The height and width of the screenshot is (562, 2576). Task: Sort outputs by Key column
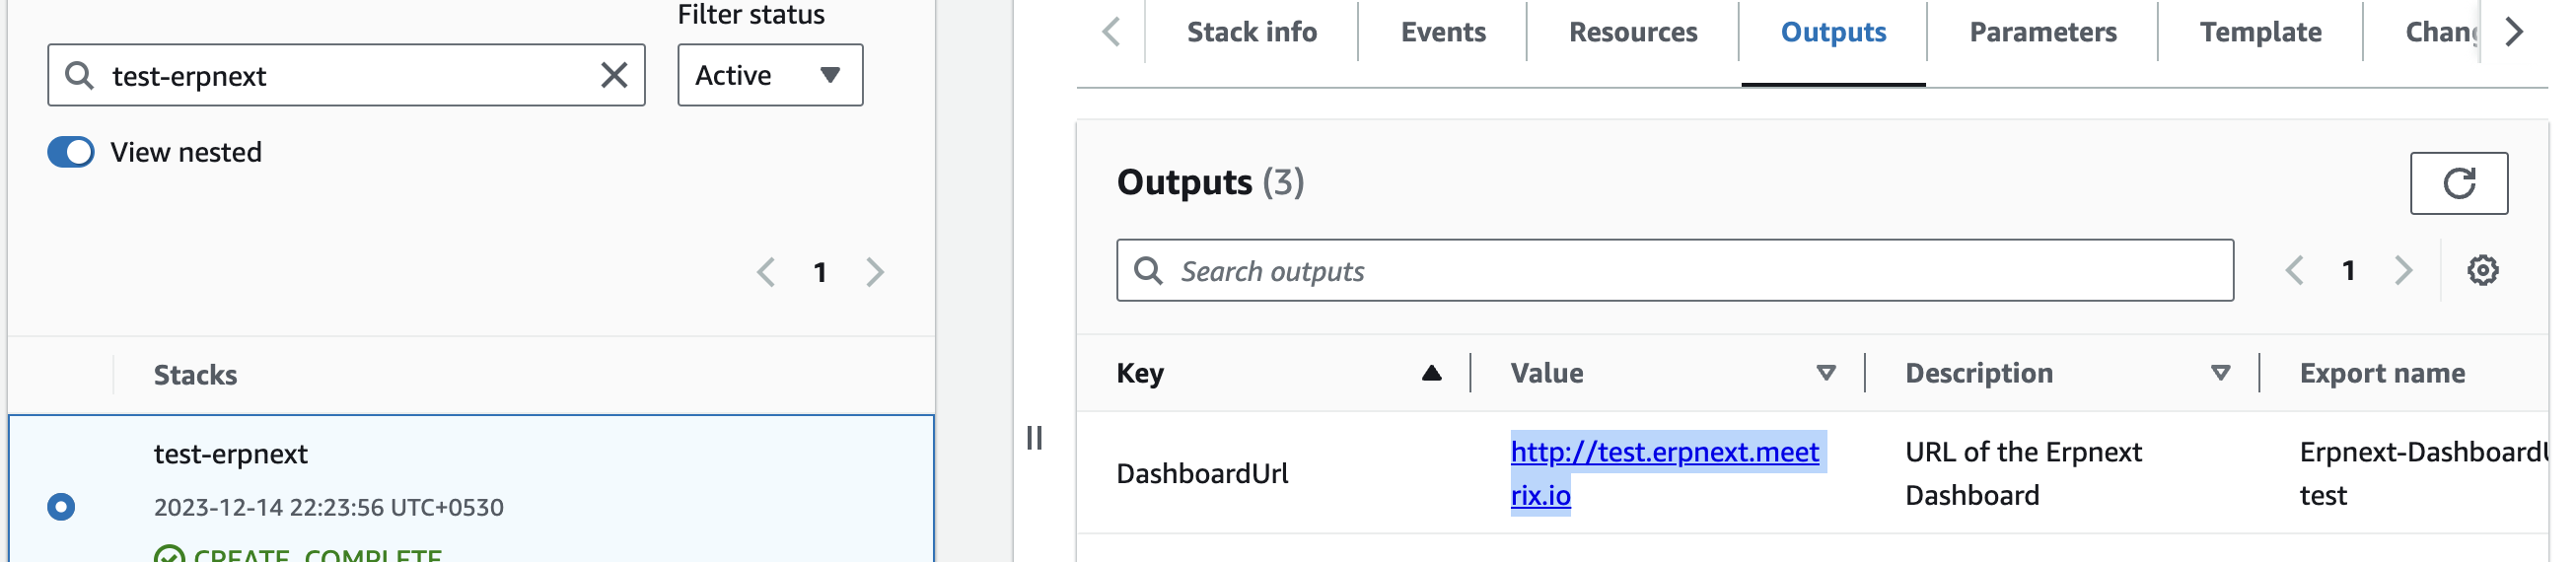(1431, 374)
